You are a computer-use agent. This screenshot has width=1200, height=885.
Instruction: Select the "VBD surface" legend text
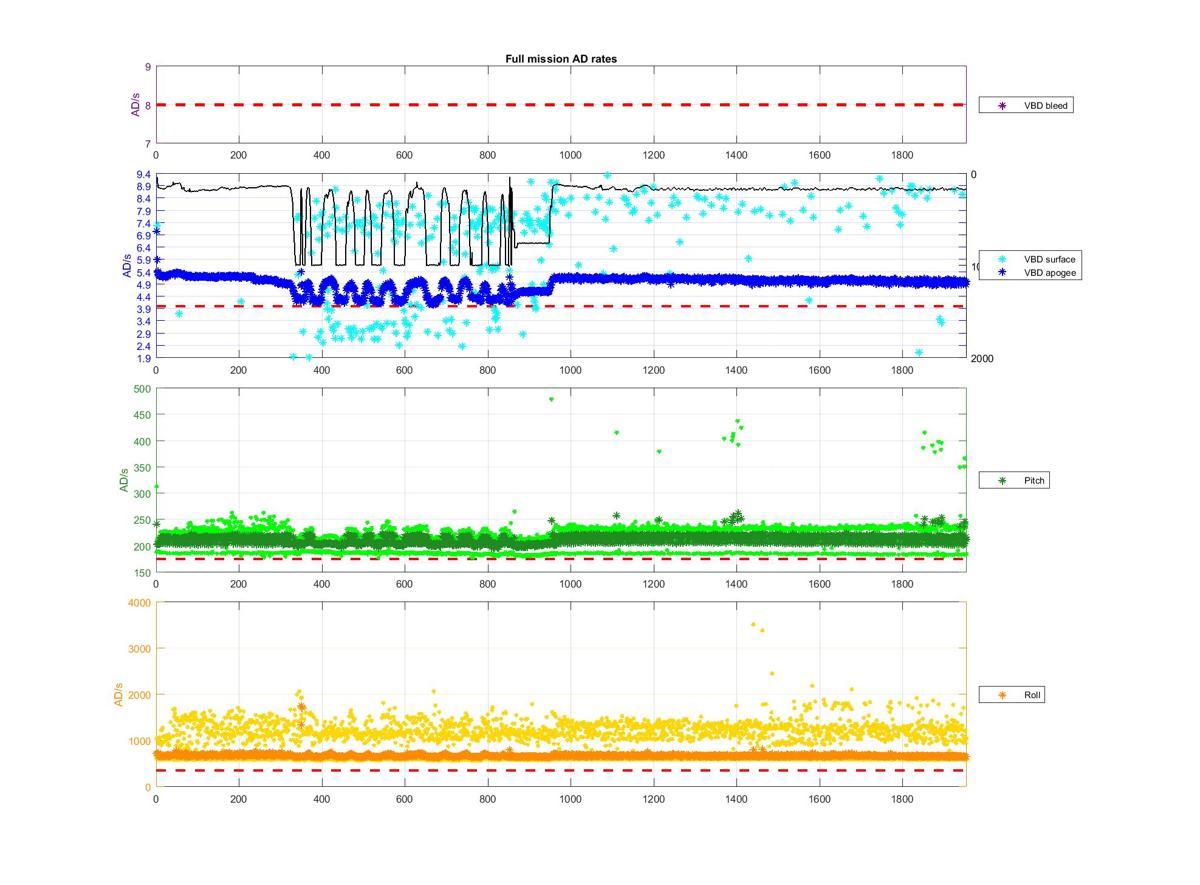[1049, 259]
